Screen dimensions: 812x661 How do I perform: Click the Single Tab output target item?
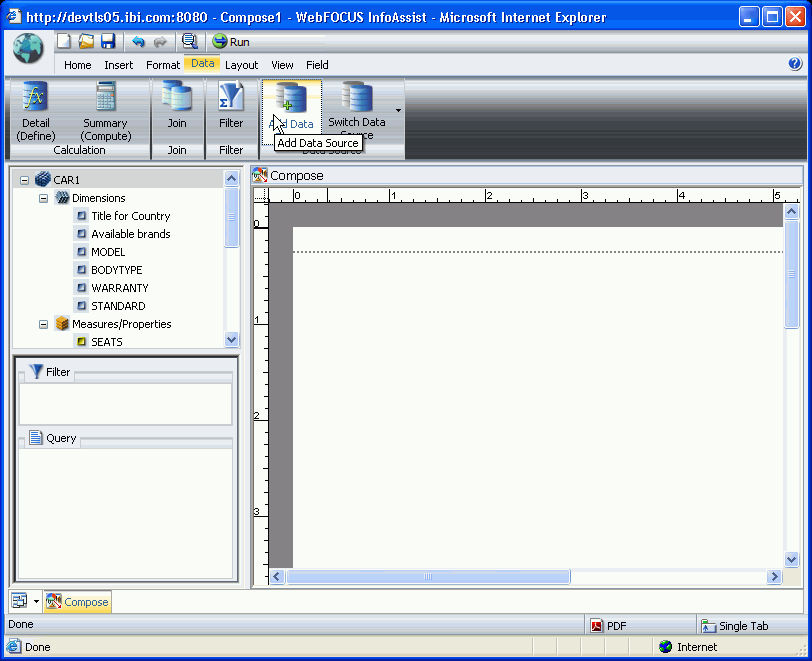pos(735,626)
